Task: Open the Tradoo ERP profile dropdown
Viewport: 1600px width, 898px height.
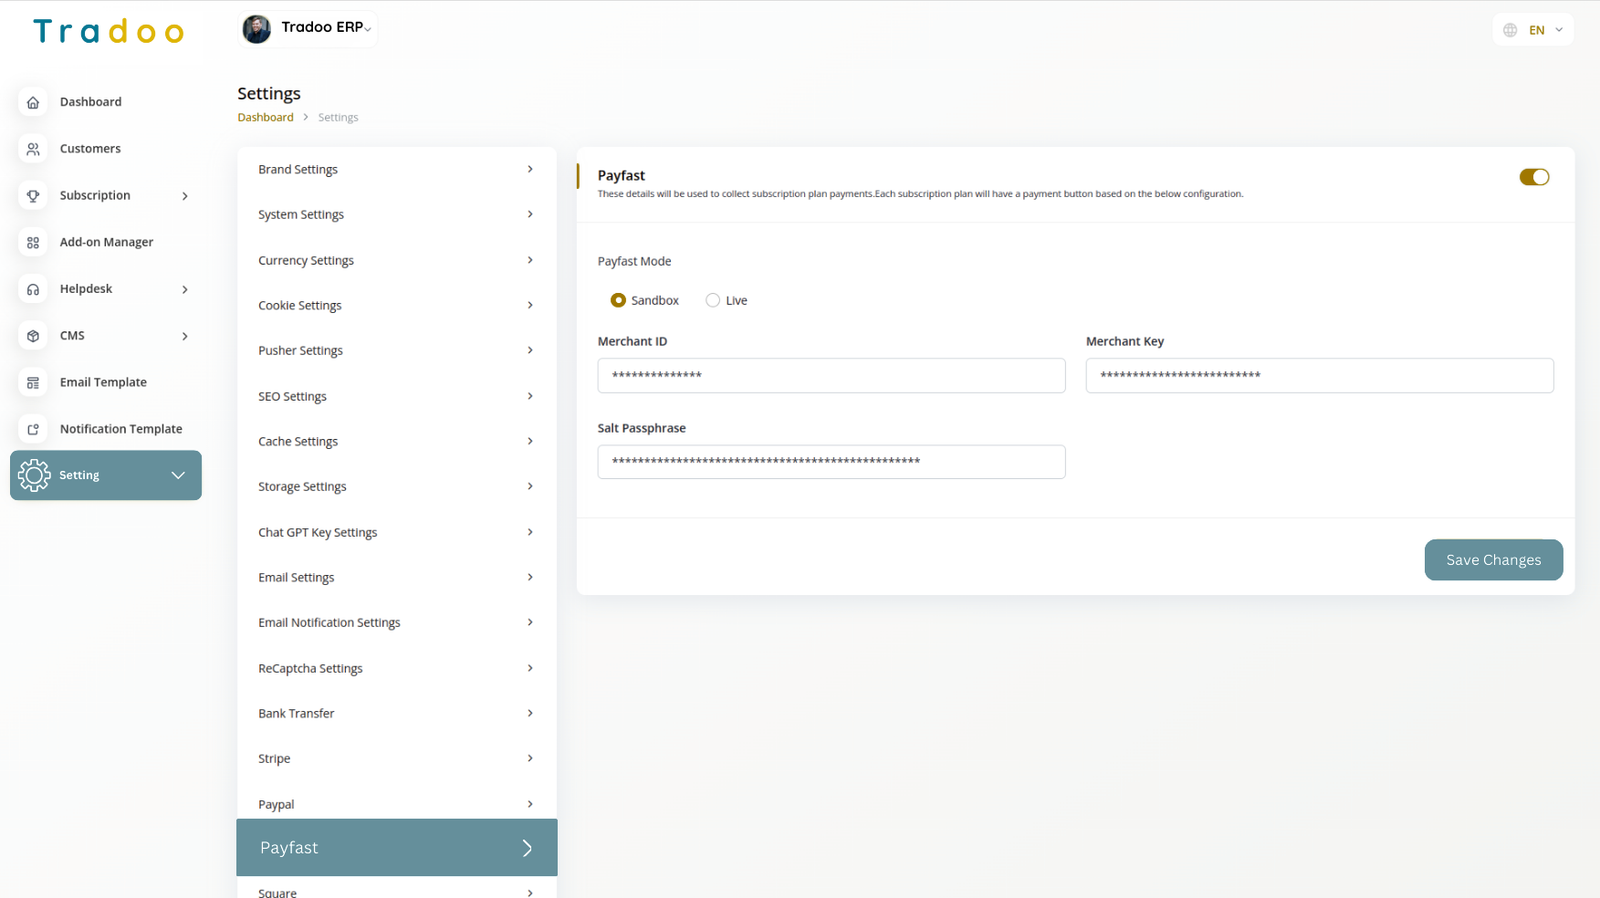Action: click(308, 29)
